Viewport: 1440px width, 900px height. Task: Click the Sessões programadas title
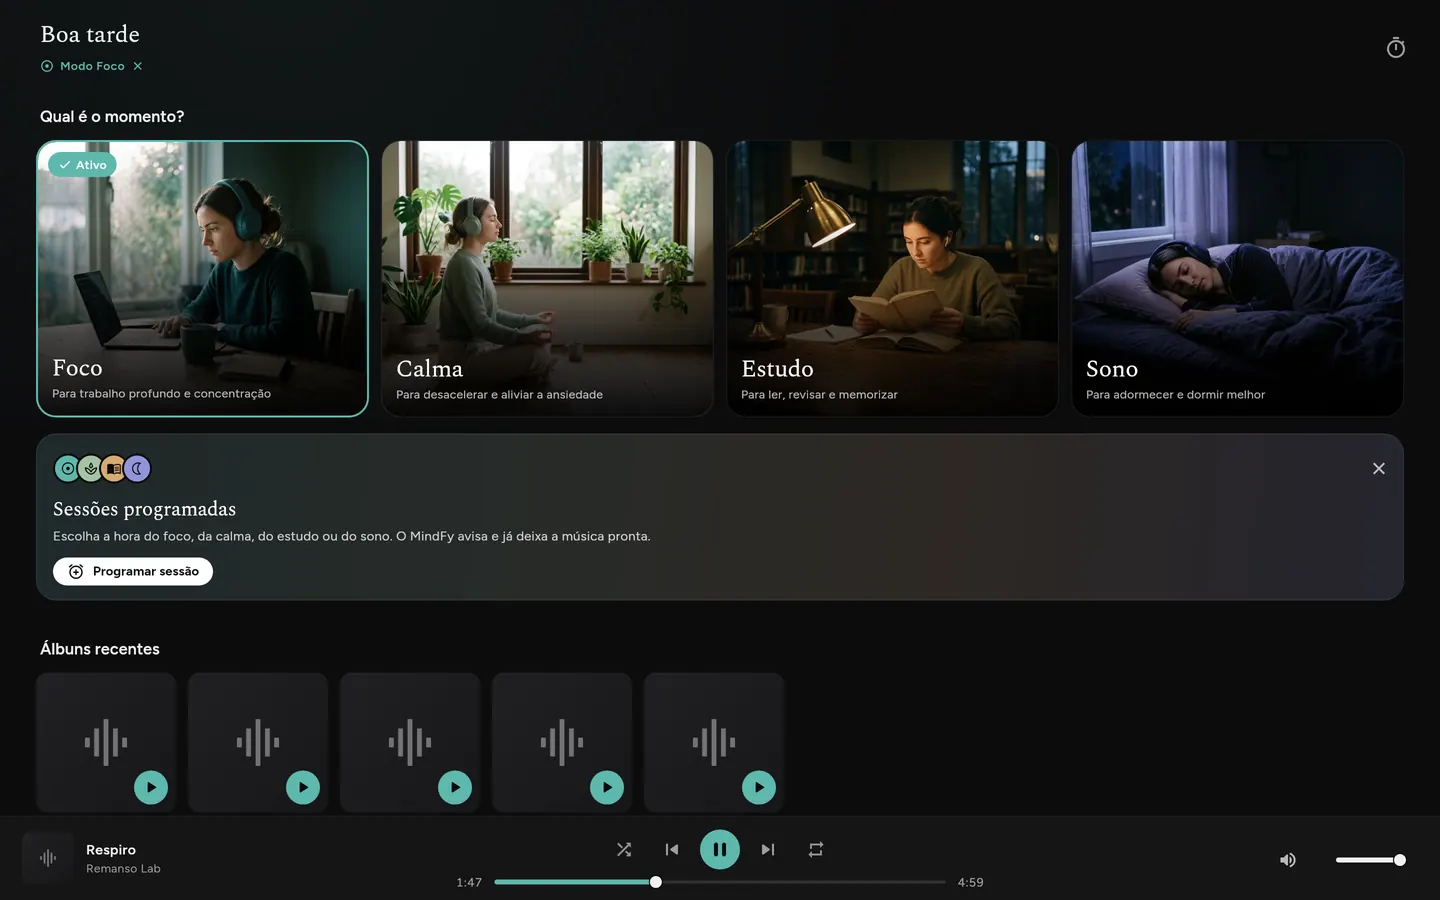coord(145,509)
